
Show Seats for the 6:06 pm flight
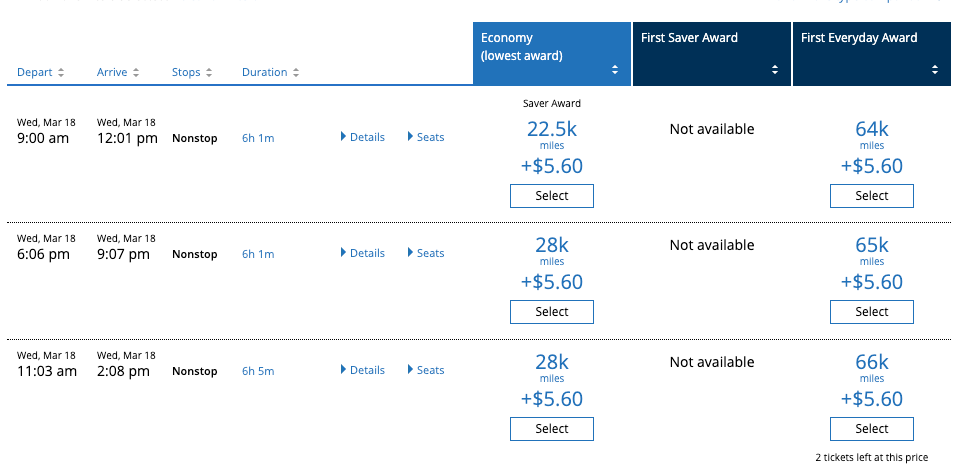pyautogui.click(x=426, y=253)
